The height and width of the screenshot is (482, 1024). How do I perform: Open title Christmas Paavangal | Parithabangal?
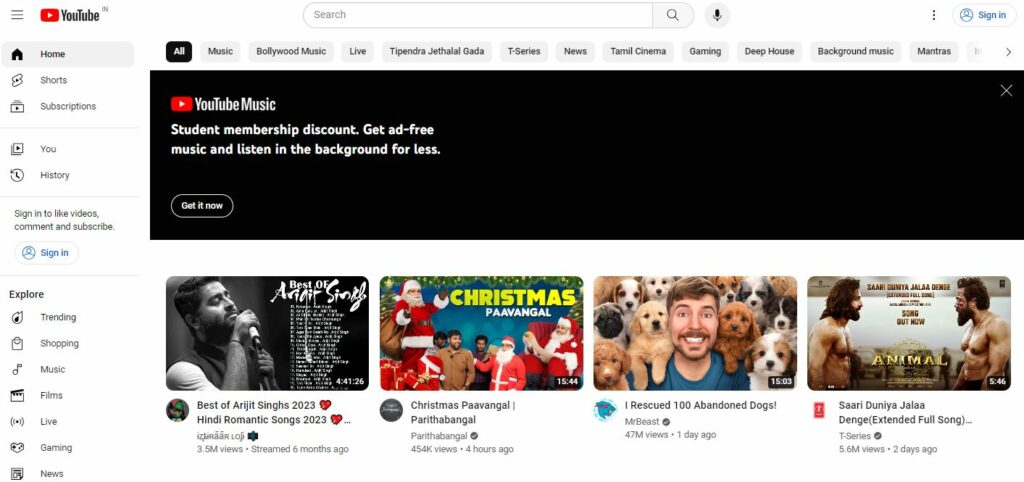tap(463, 412)
